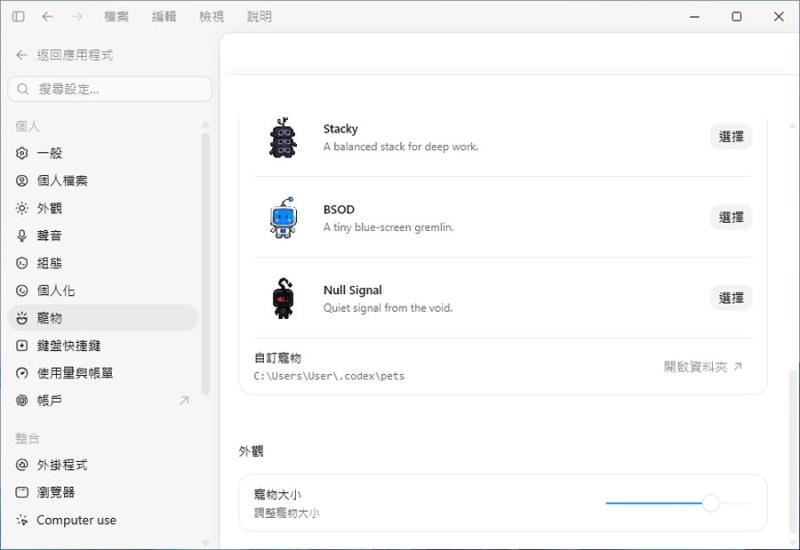Click the Null Signal pet thumbnail
This screenshot has width=800, height=550.
pos(283,298)
